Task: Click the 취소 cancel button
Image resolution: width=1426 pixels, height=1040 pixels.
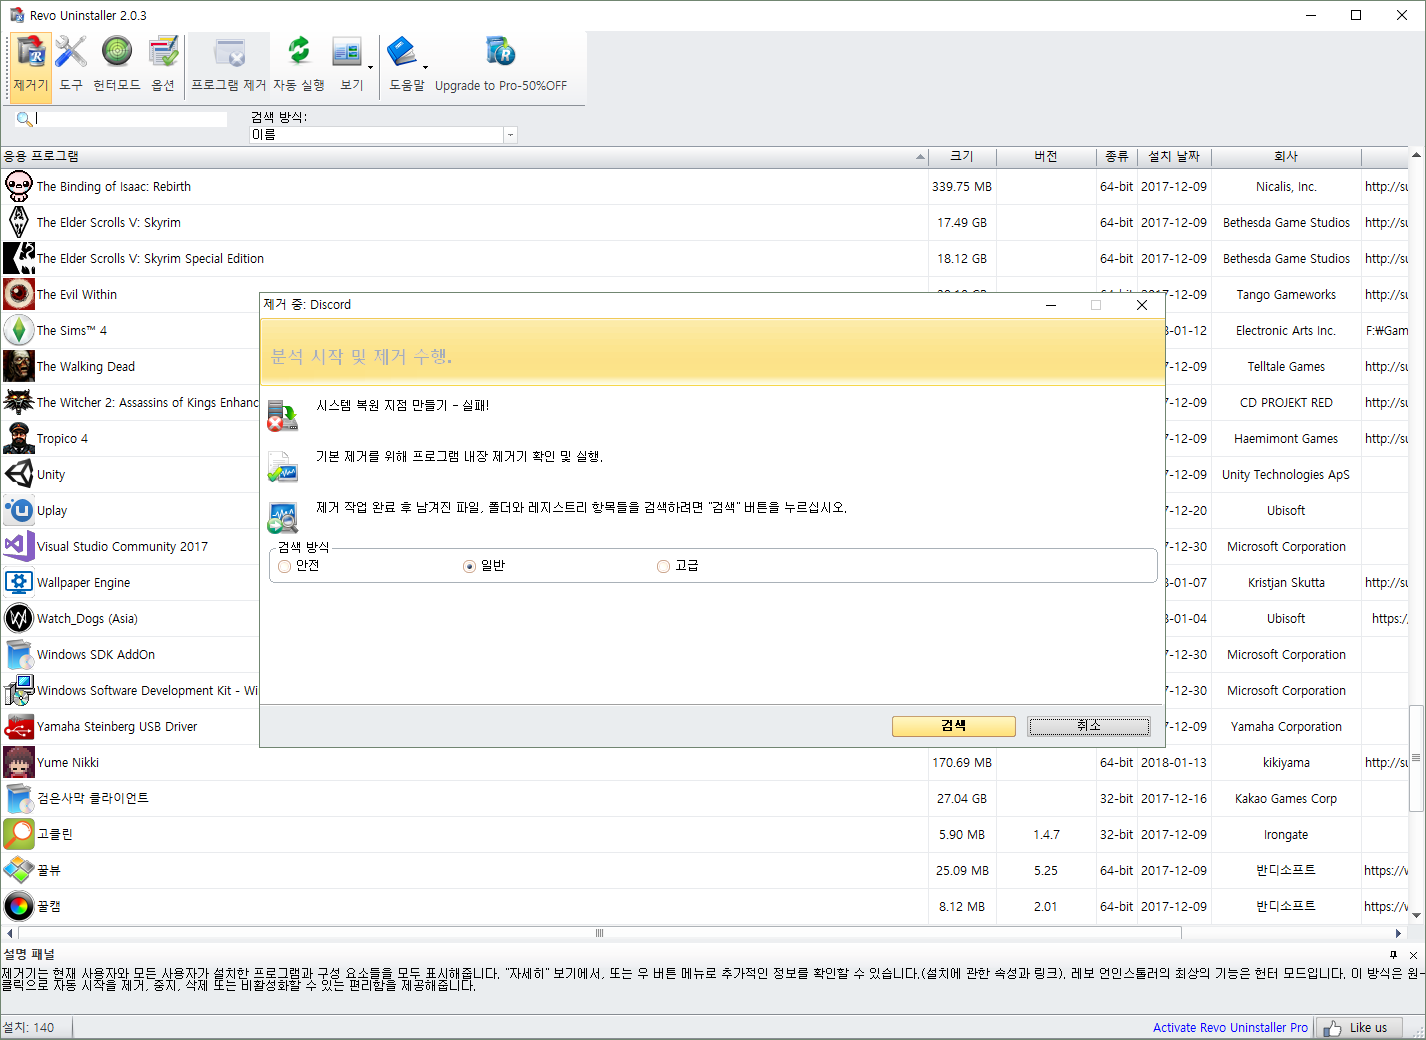Action: (1089, 726)
